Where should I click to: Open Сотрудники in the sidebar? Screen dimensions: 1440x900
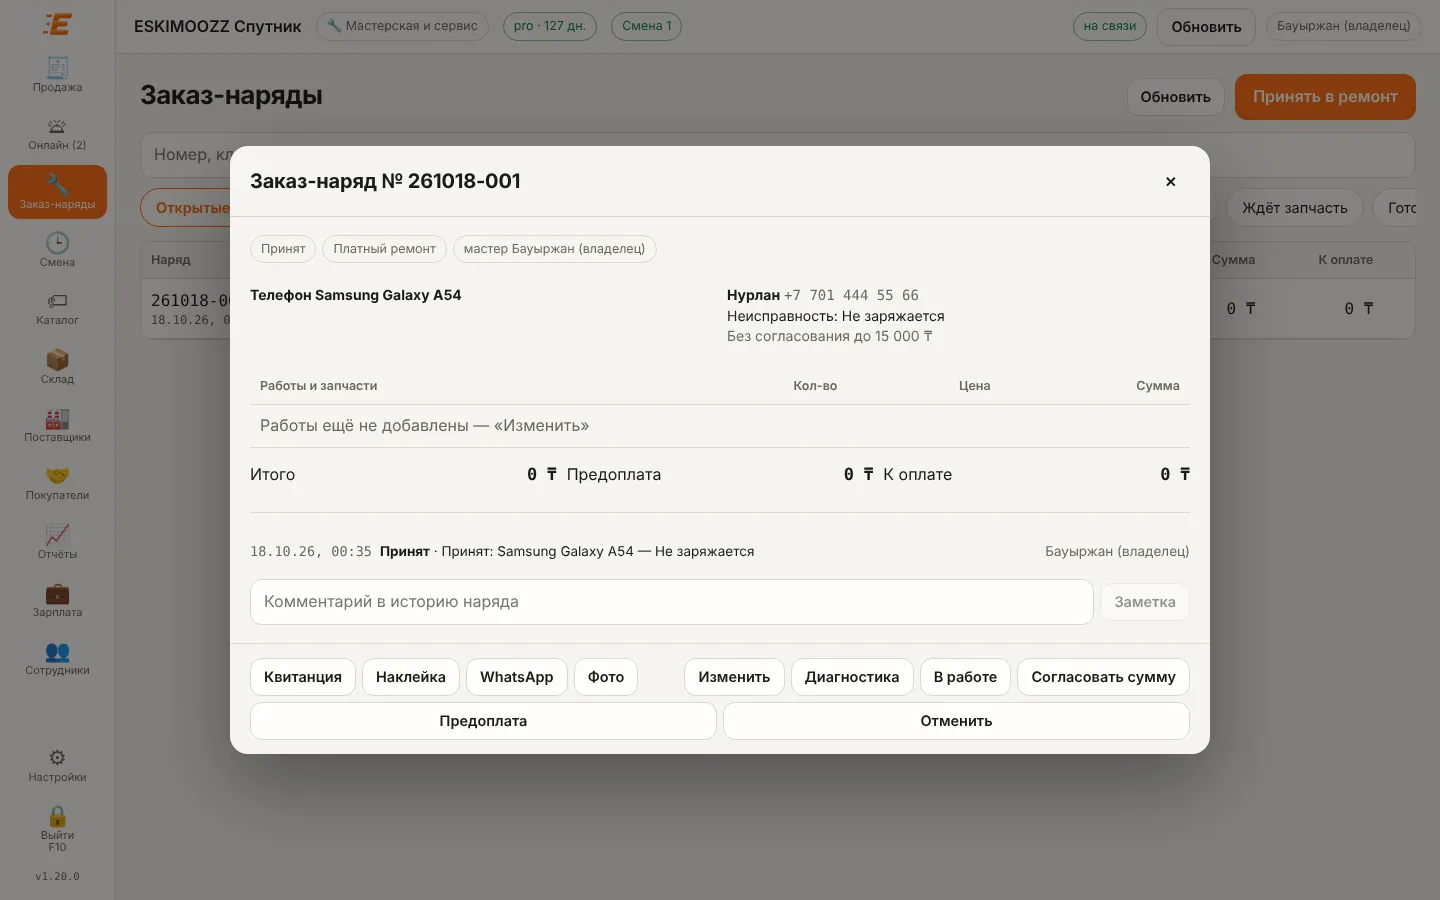click(57, 658)
